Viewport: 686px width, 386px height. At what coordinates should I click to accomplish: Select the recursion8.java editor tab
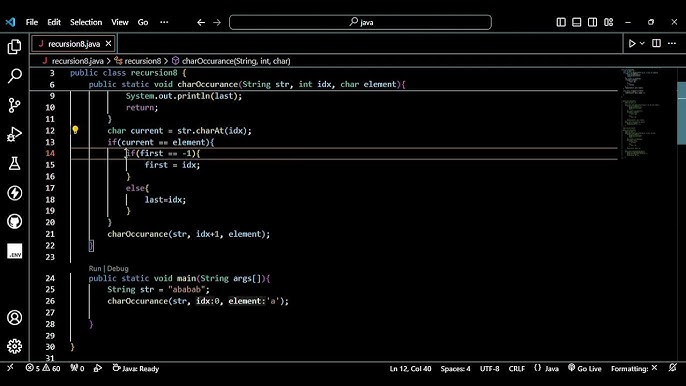click(74, 44)
